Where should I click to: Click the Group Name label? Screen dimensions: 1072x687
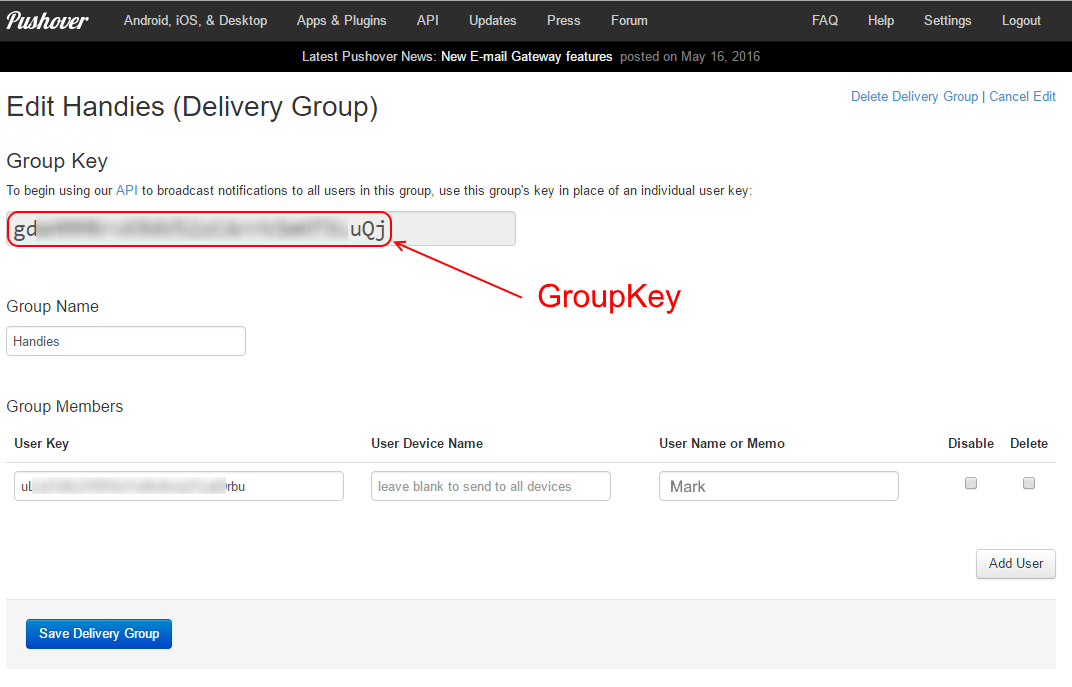[x=53, y=307]
